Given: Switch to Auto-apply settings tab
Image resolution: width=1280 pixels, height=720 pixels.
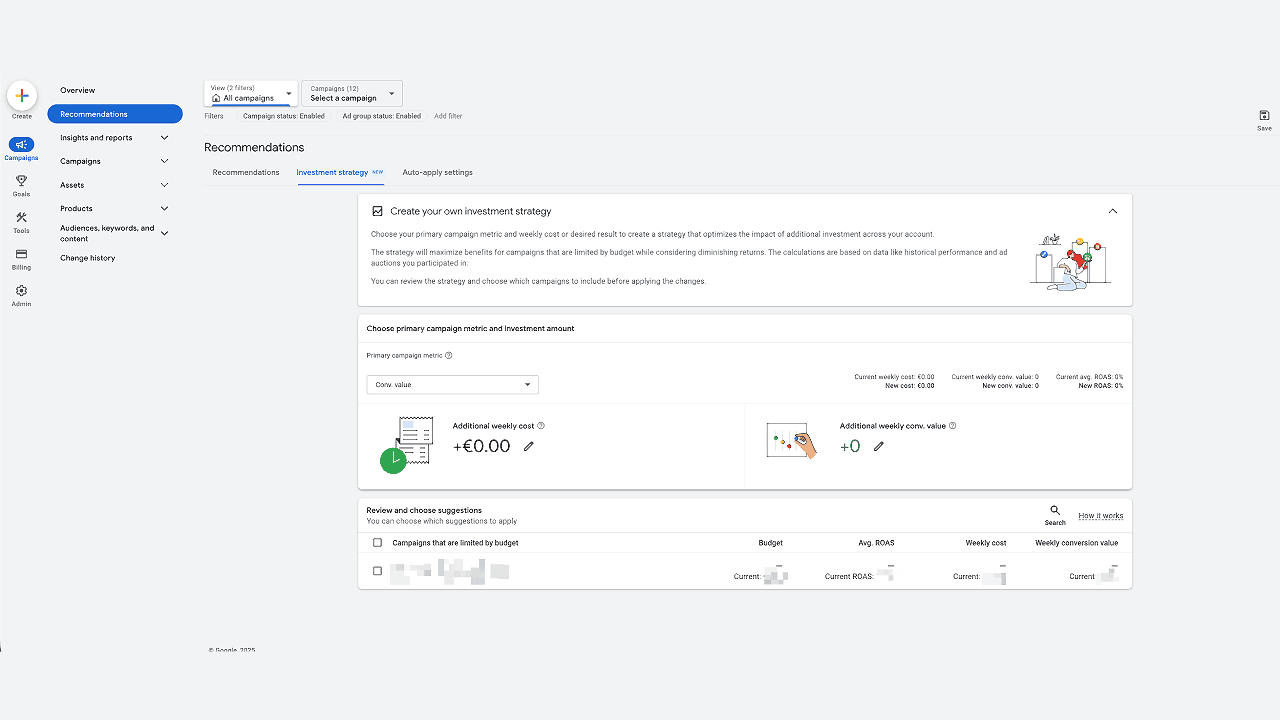Looking at the screenshot, I should pyautogui.click(x=437, y=173).
